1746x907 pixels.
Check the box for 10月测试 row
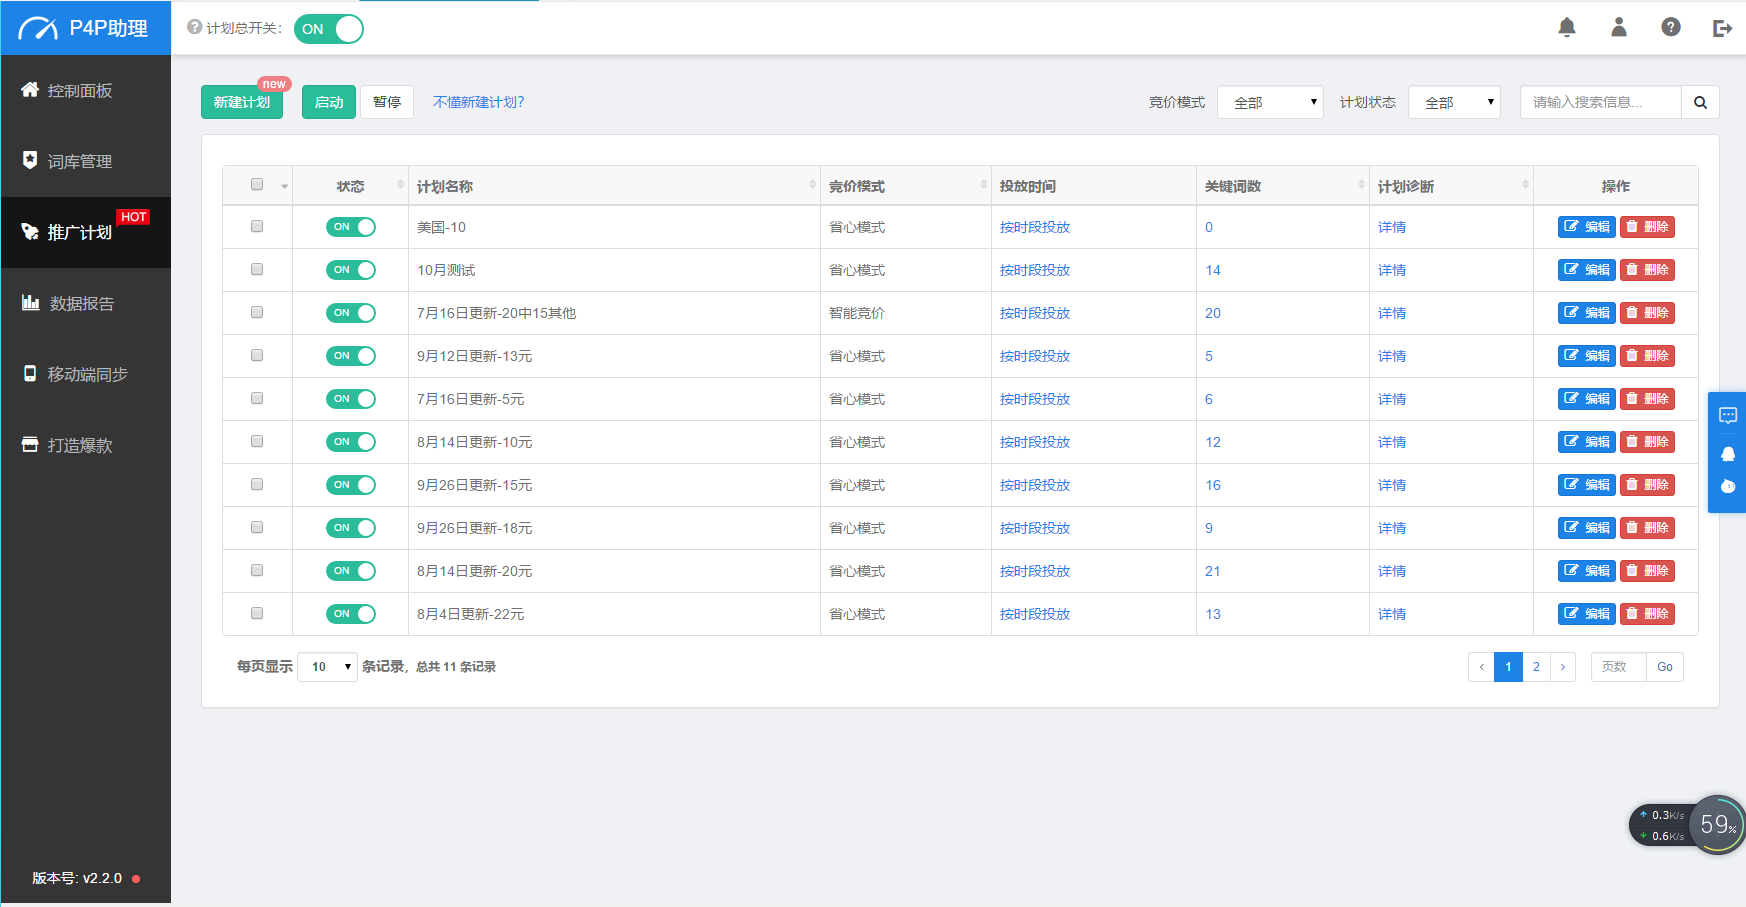pyautogui.click(x=257, y=270)
